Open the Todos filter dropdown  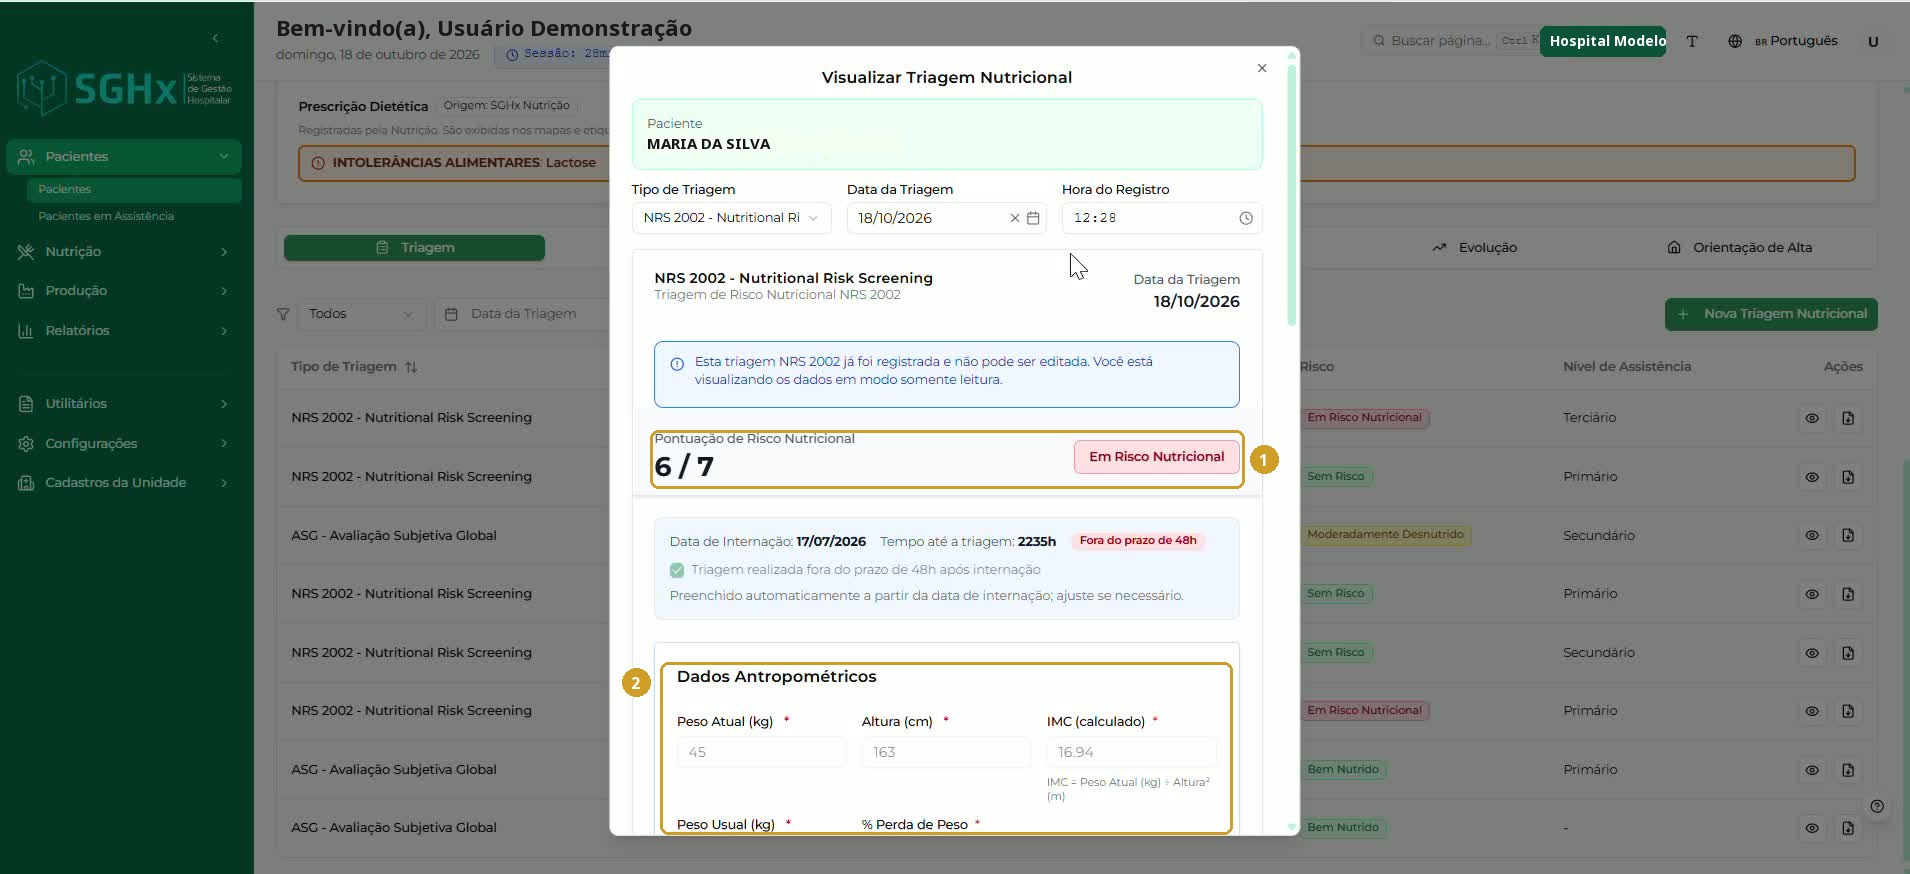click(360, 314)
